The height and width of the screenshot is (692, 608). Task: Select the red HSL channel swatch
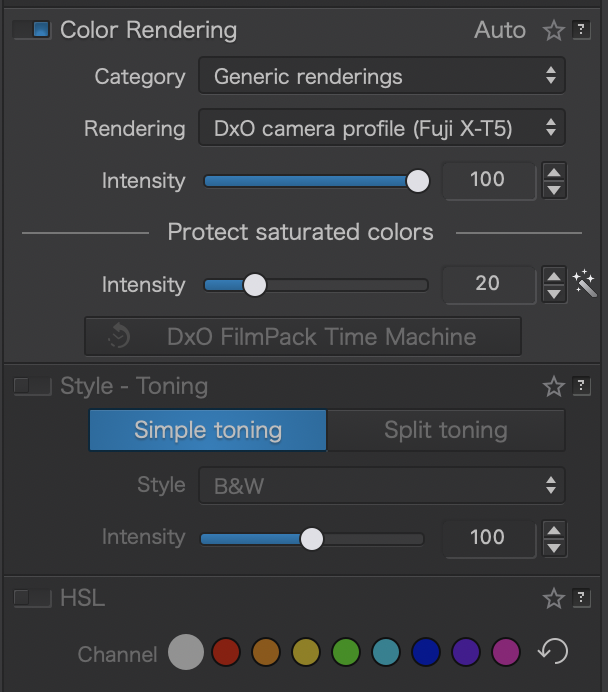pyautogui.click(x=226, y=654)
